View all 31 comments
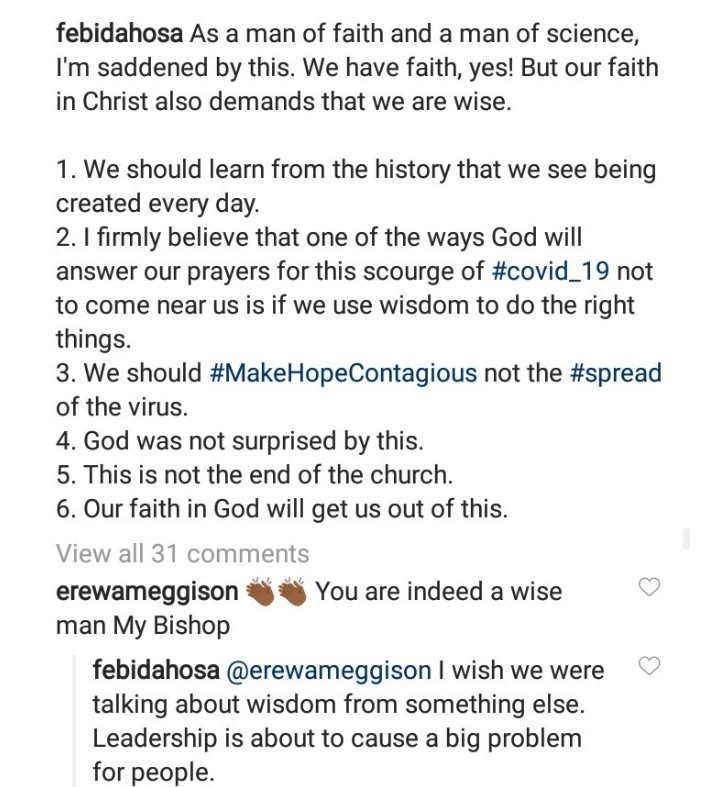This screenshot has height=787, width=720. pyautogui.click(x=183, y=554)
